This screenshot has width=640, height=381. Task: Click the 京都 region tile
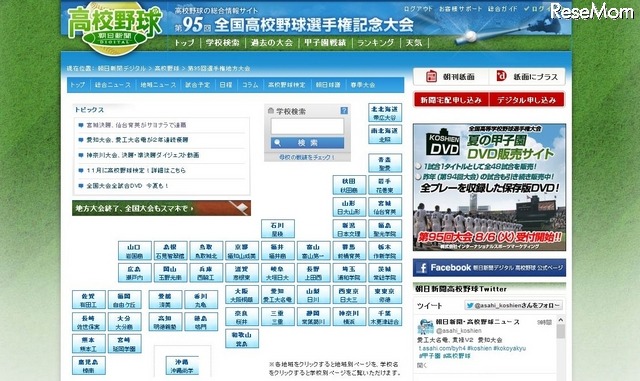(242, 251)
